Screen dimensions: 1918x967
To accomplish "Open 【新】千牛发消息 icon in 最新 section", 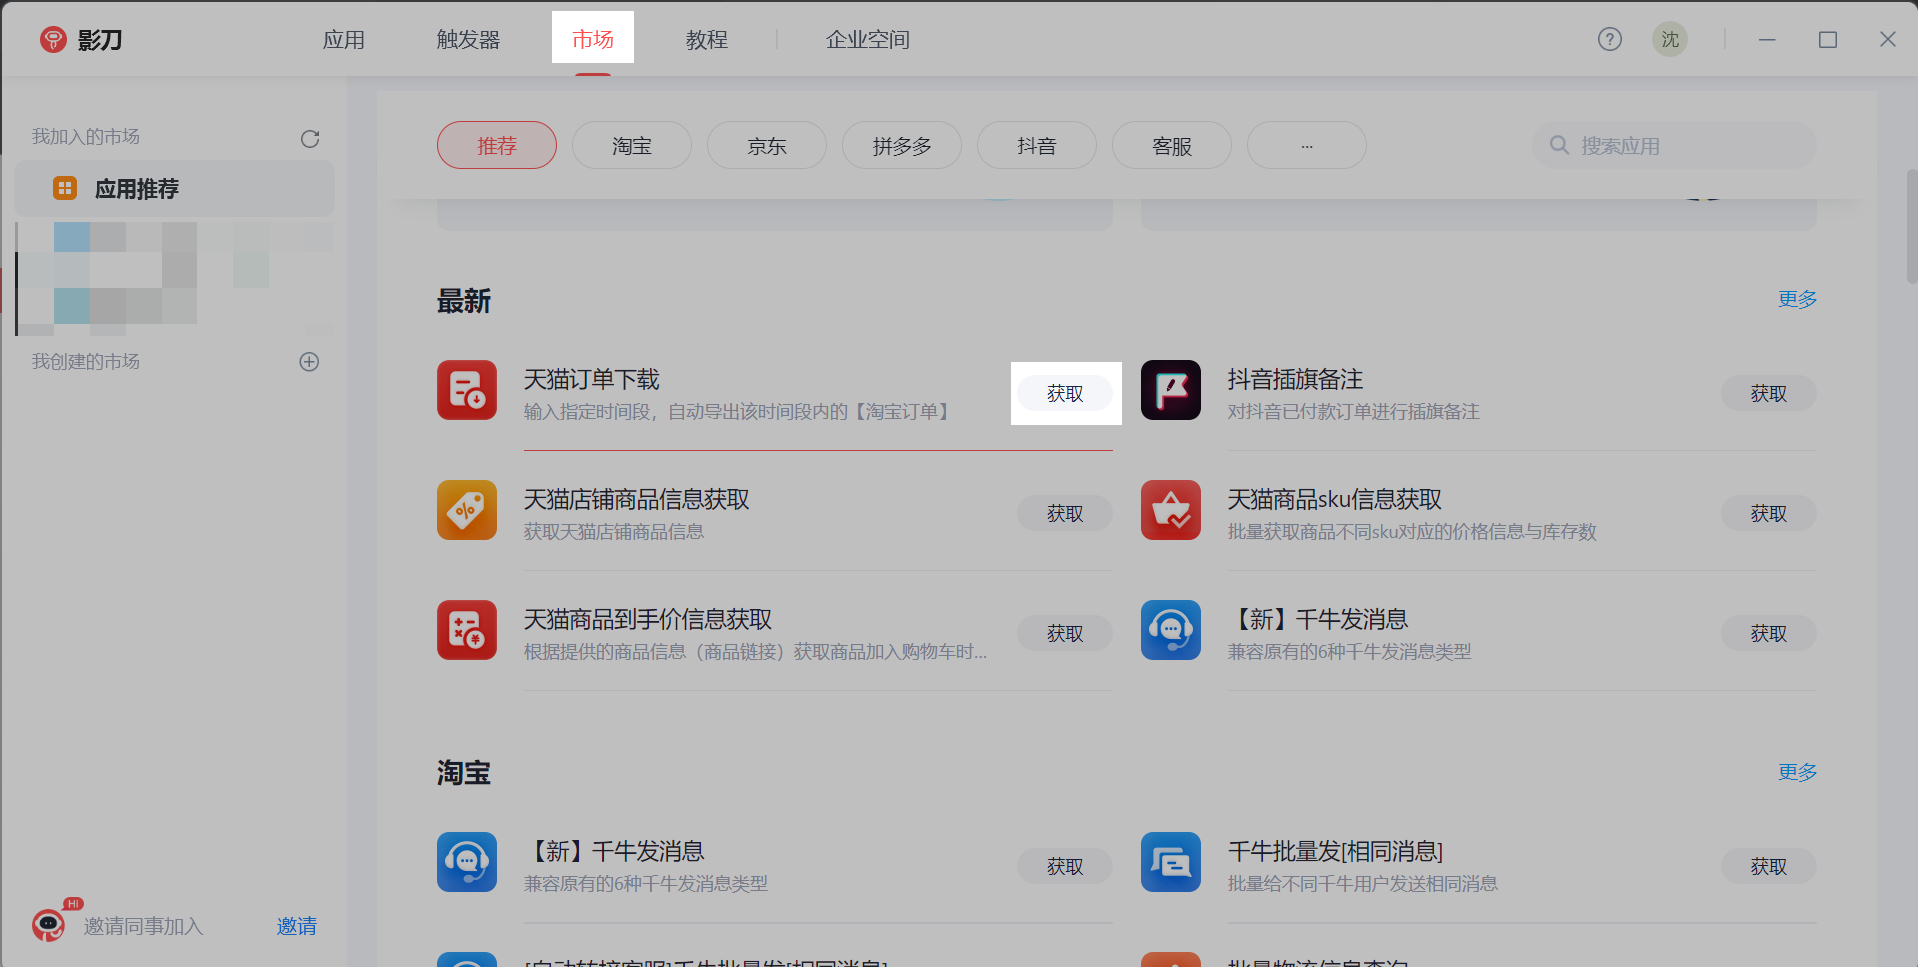I will pos(1171,630).
